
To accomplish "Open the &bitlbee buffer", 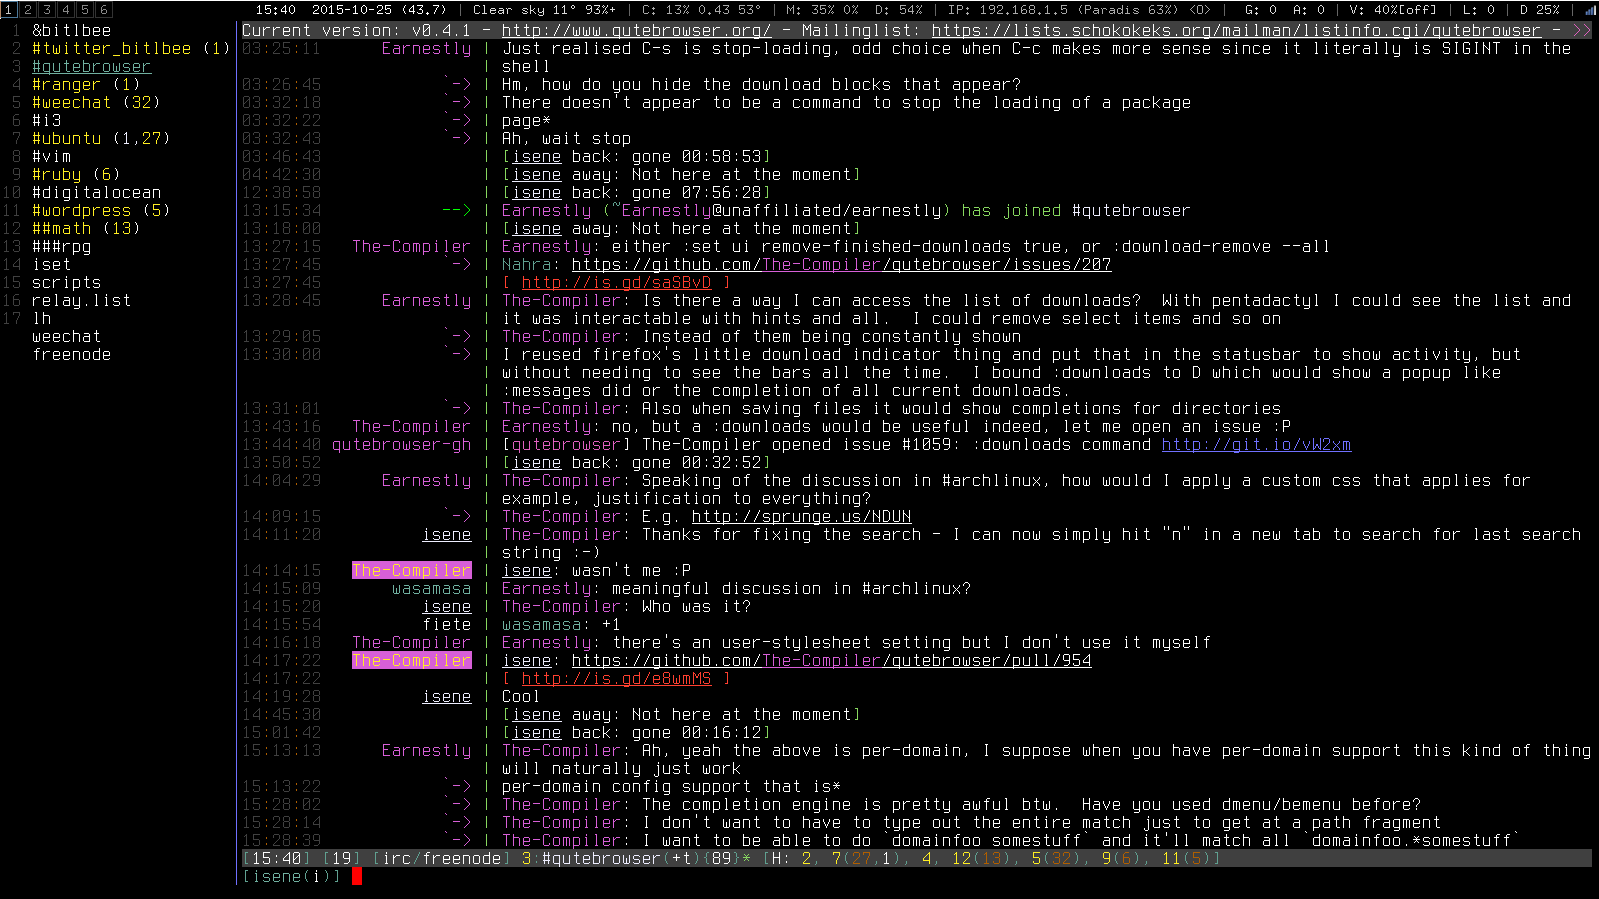I will [x=71, y=30].
